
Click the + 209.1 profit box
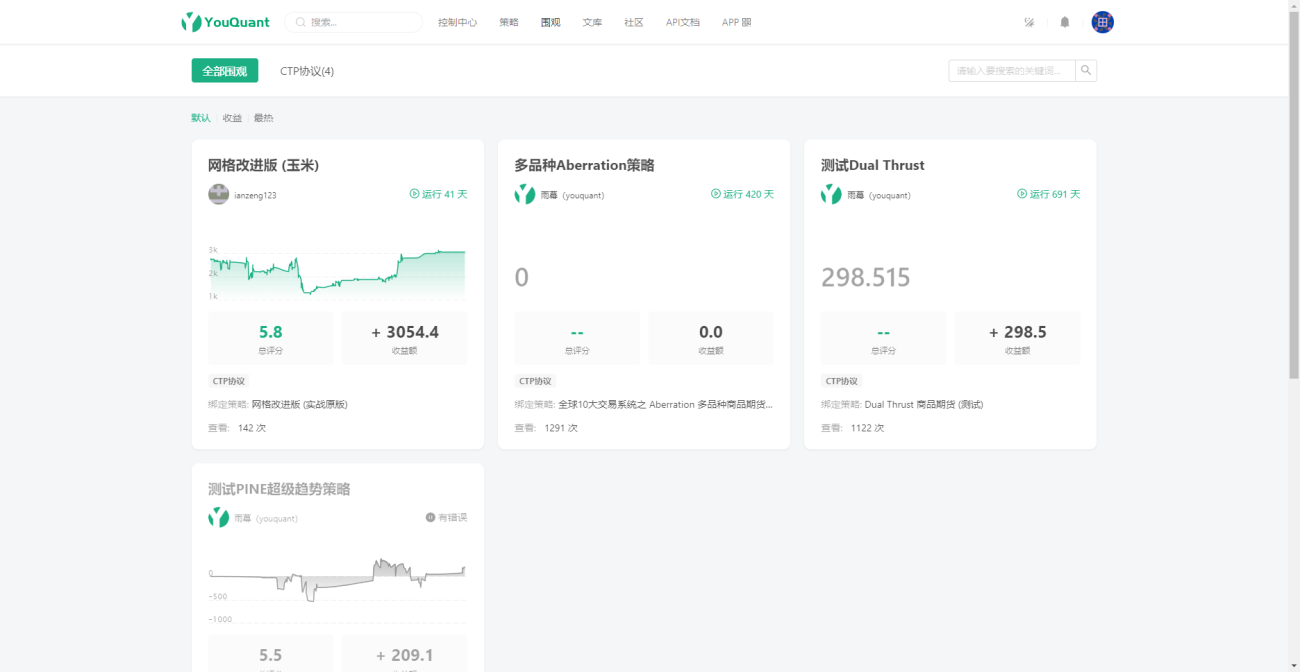pos(404,654)
